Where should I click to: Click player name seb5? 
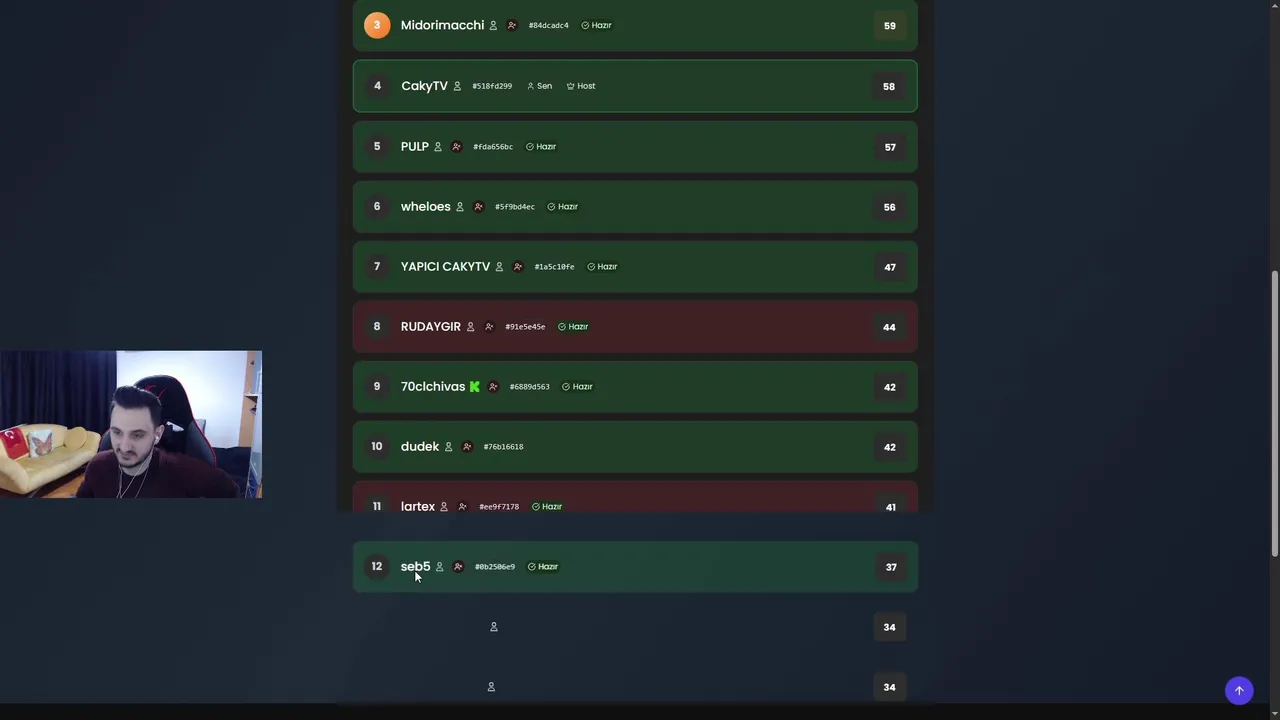pos(415,566)
